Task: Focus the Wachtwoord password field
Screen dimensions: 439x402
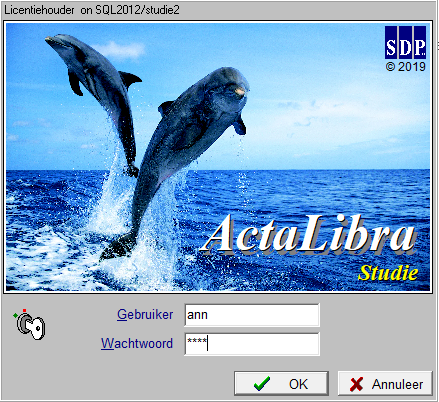Action: (252, 344)
